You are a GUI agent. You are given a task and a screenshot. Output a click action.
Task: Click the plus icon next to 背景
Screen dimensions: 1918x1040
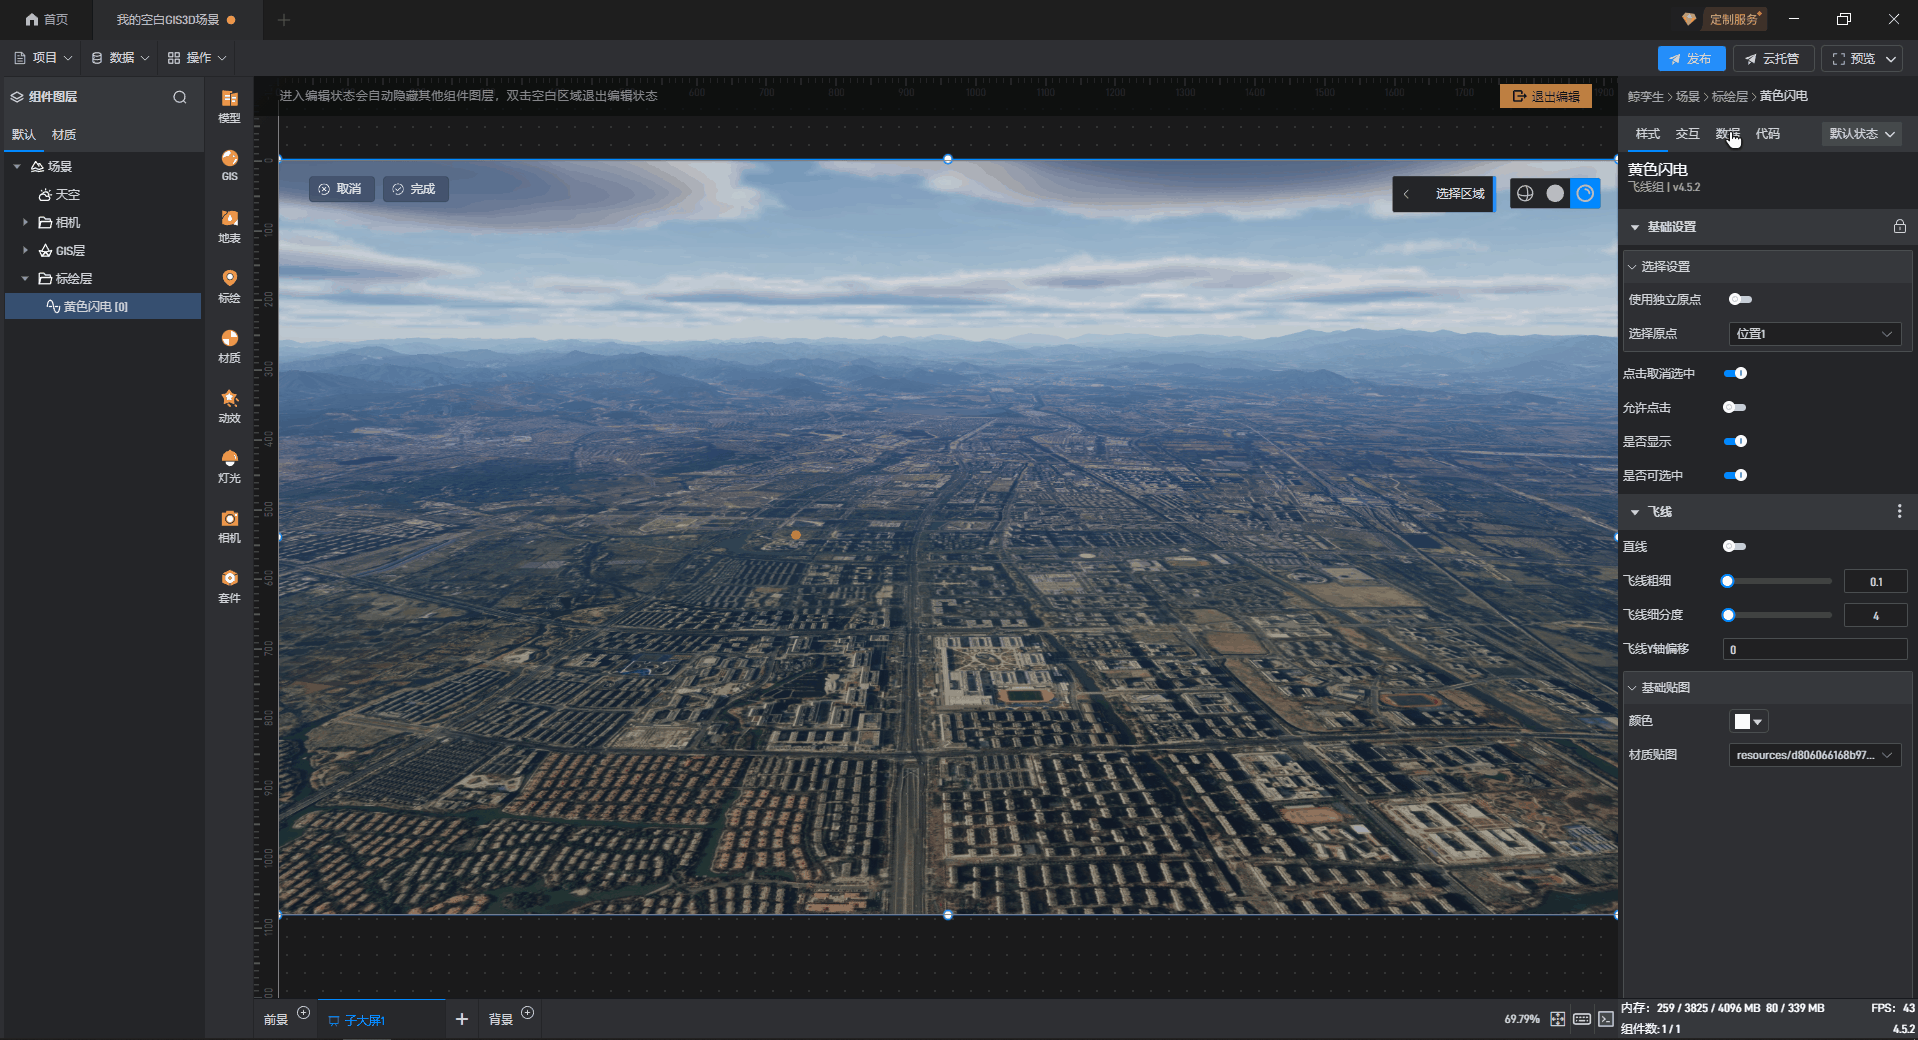pyautogui.click(x=527, y=1013)
